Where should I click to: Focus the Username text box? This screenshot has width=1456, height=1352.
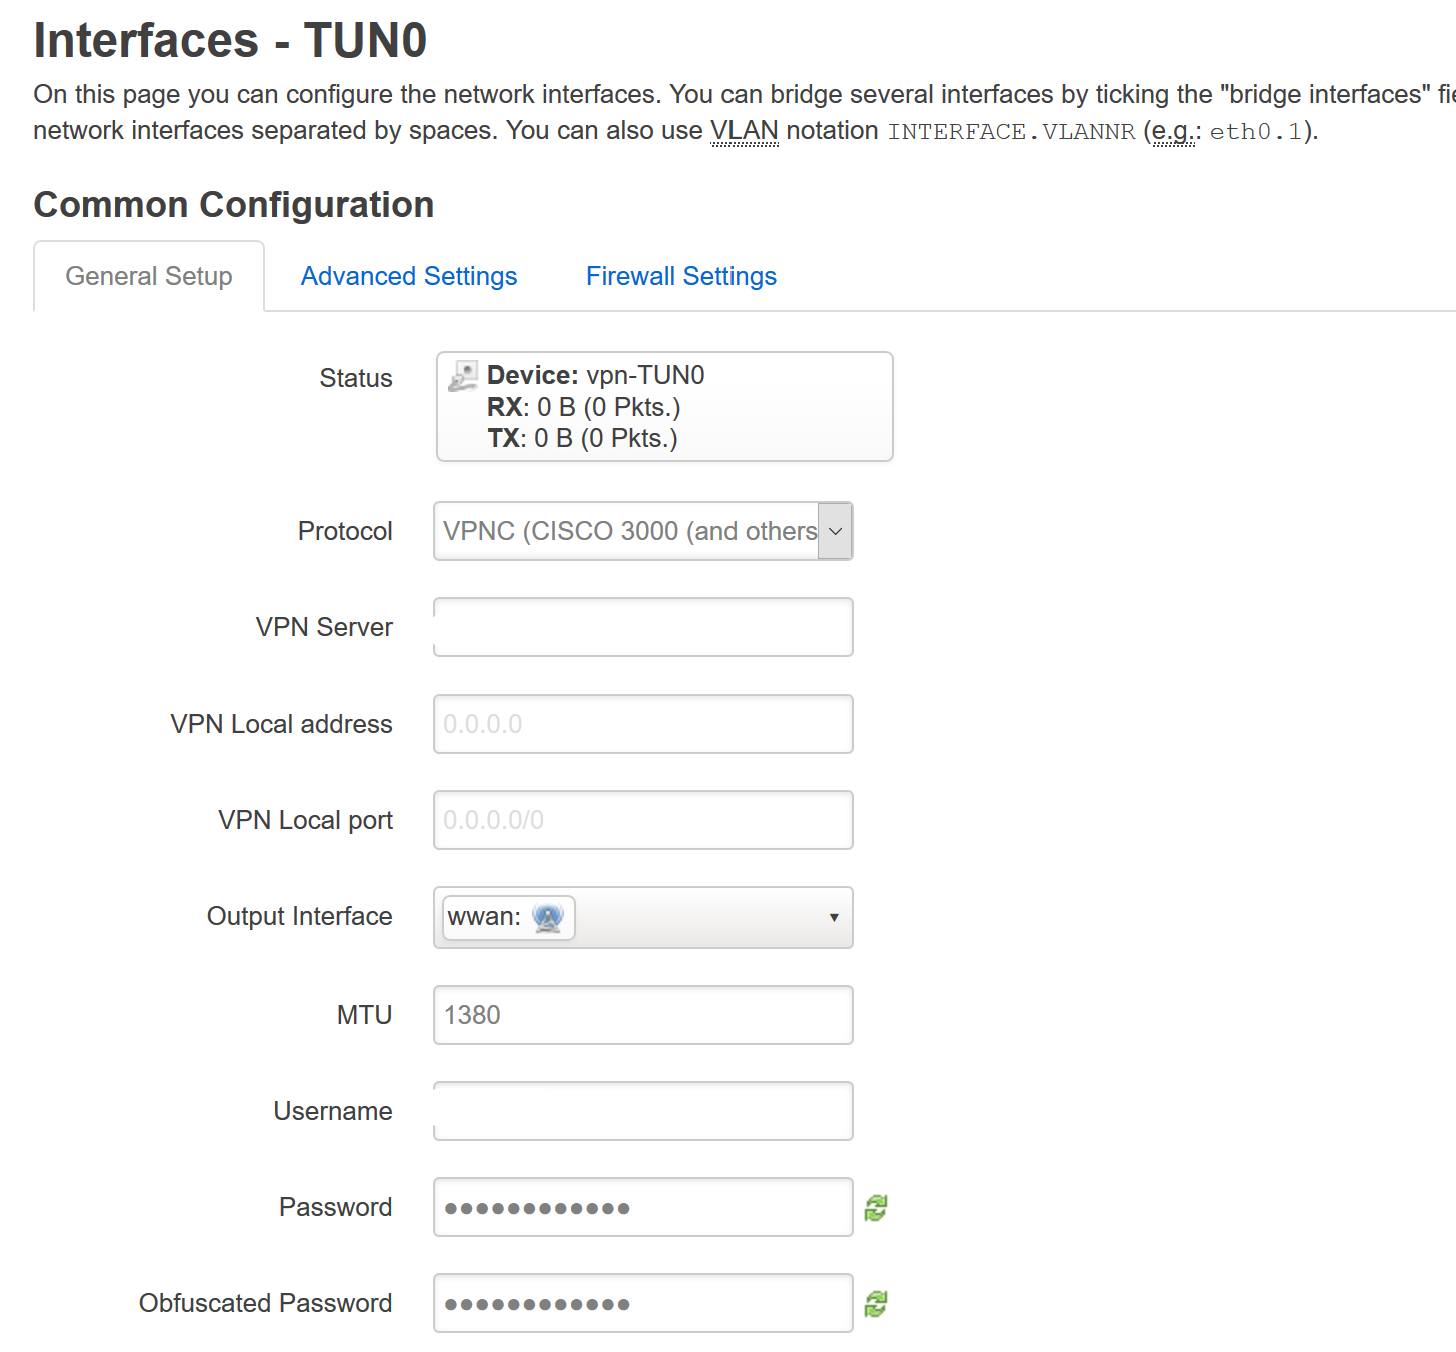(x=643, y=1111)
